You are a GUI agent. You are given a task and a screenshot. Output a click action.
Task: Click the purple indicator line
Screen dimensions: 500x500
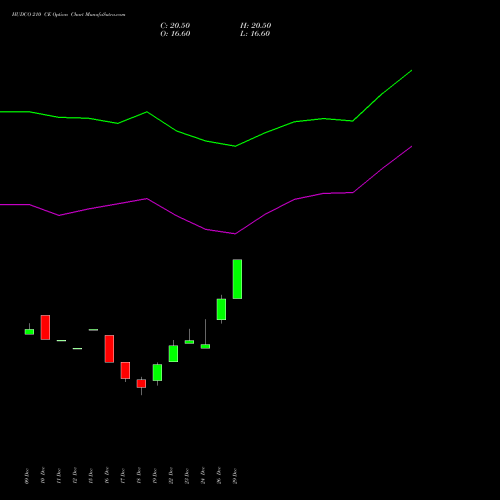pyautogui.click(x=206, y=229)
